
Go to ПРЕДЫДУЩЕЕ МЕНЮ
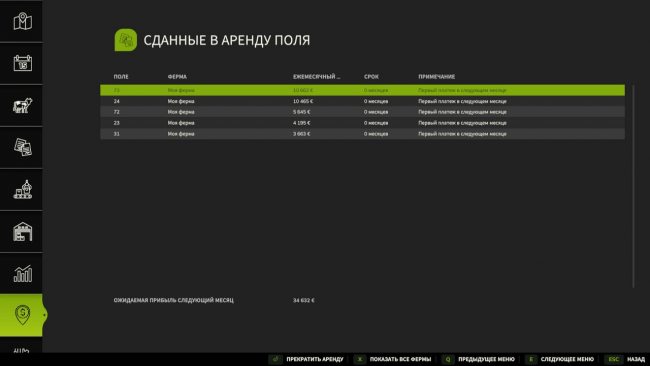pos(486,359)
